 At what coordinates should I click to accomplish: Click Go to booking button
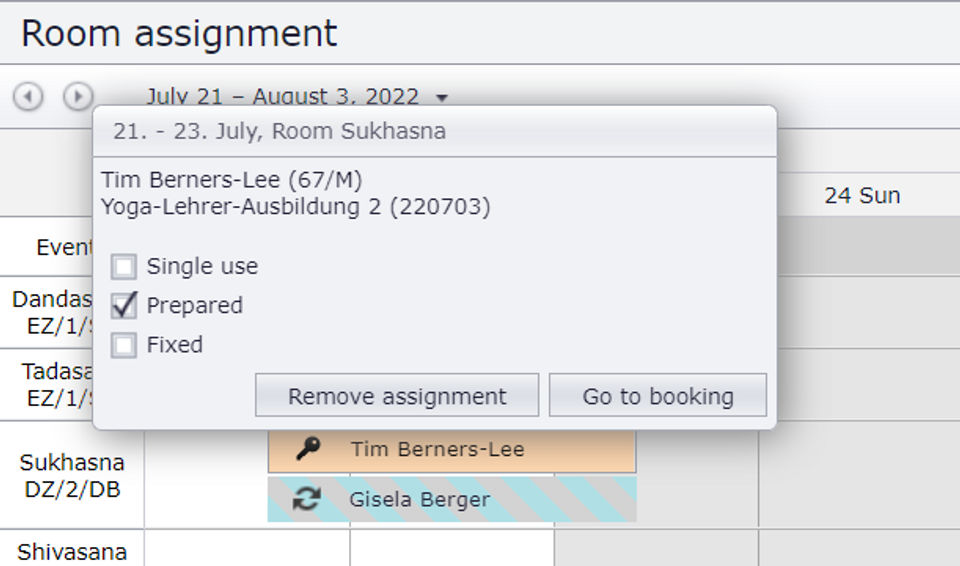(658, 396)
